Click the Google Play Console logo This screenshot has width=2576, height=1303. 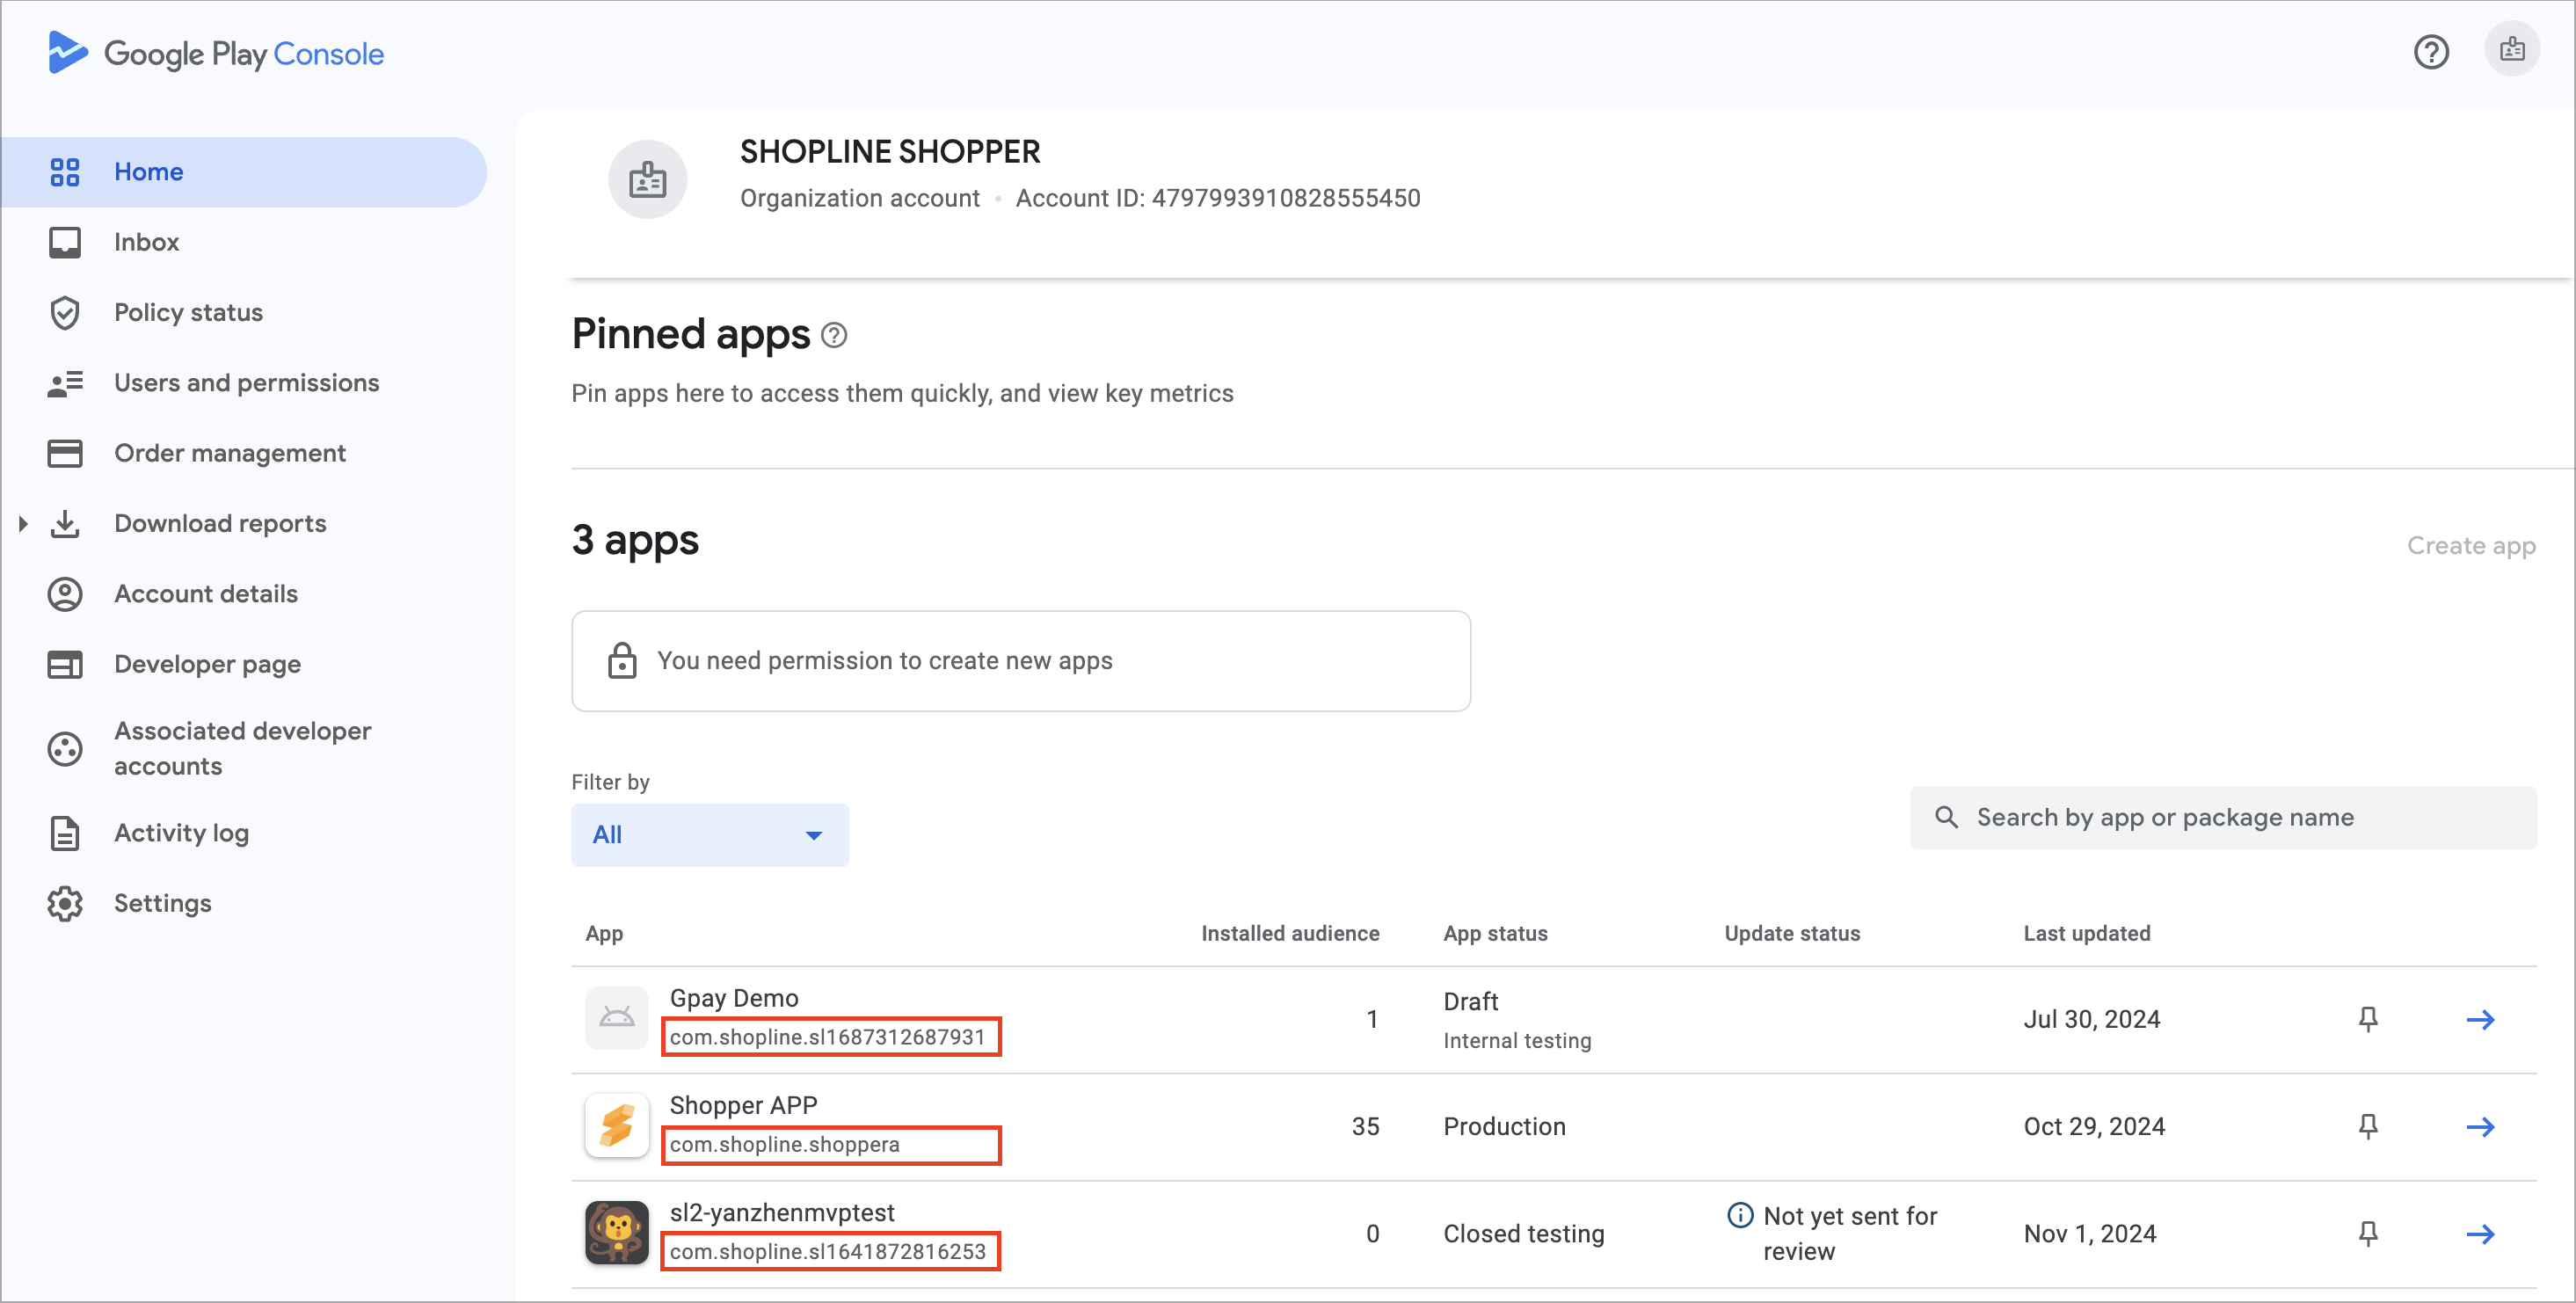tap(215, 53)
